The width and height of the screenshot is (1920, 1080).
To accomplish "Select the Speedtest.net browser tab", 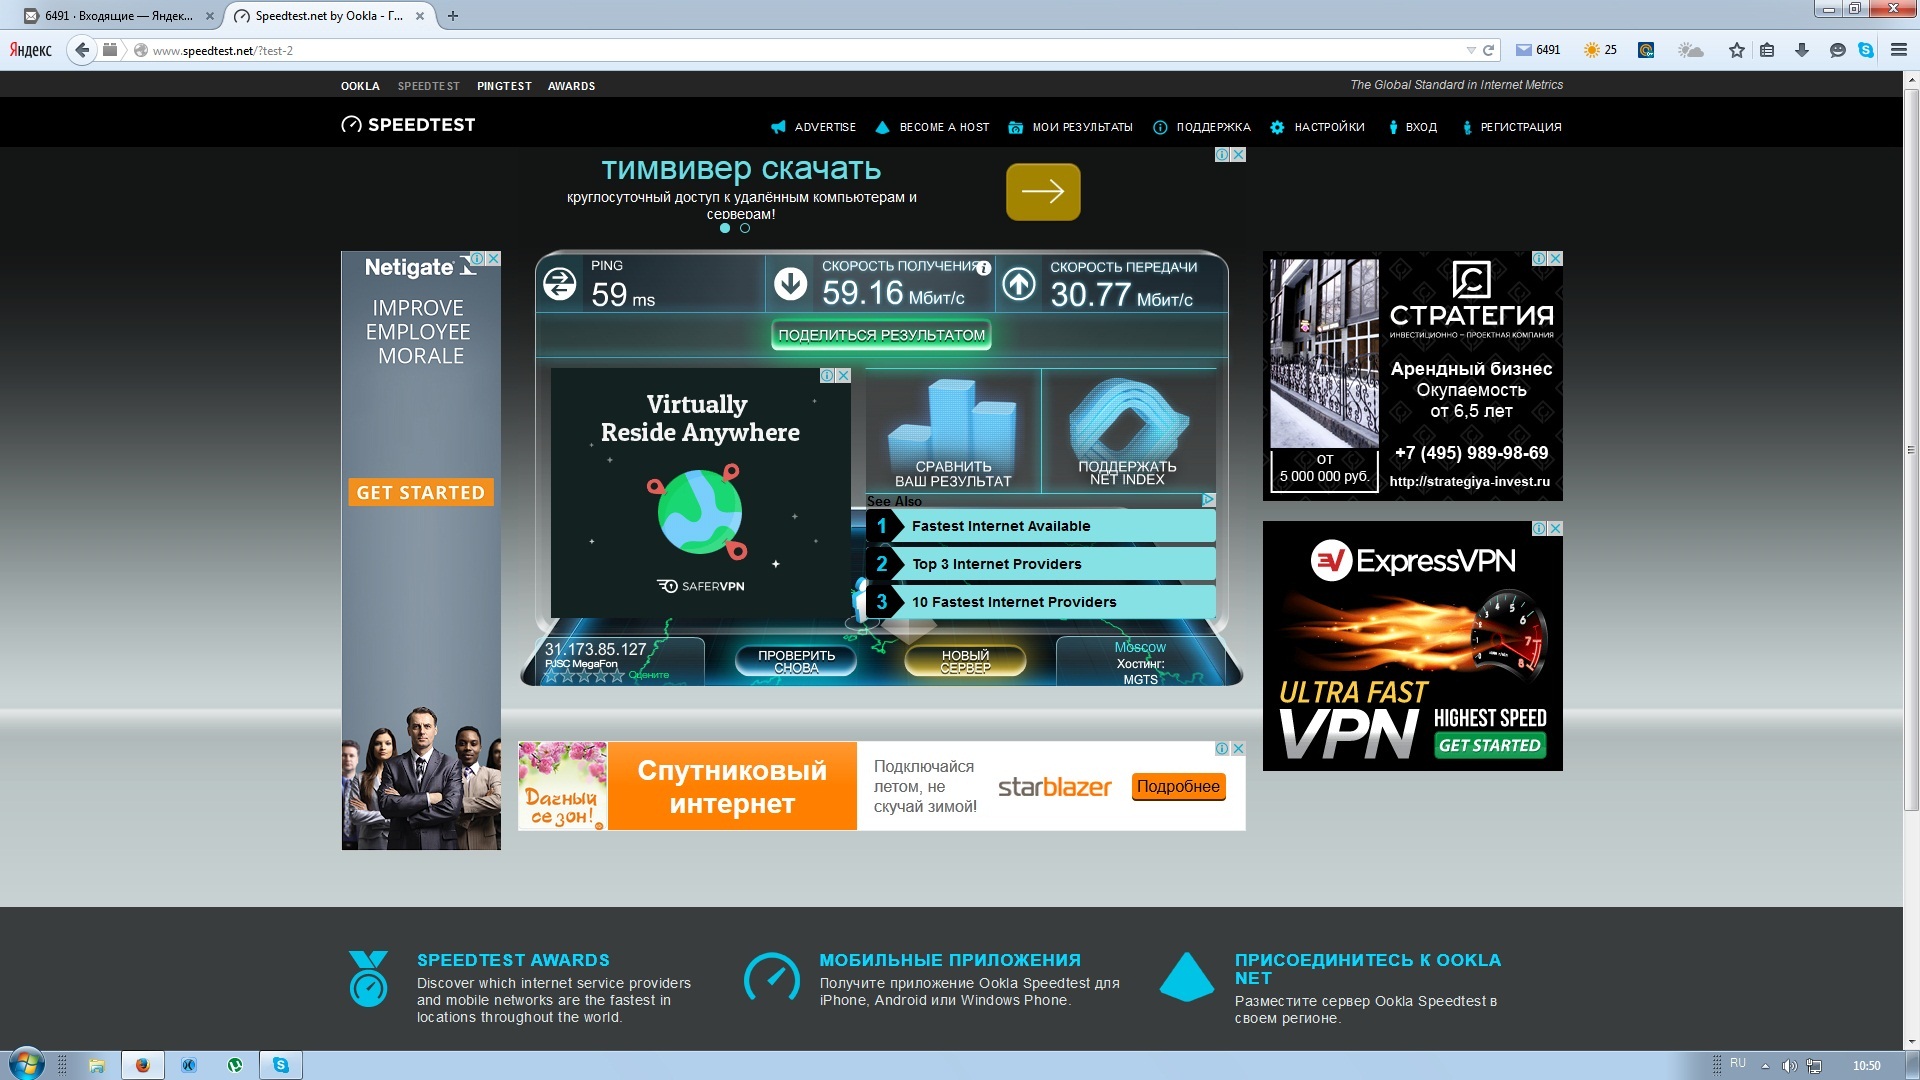I will [x=330, y=16].
